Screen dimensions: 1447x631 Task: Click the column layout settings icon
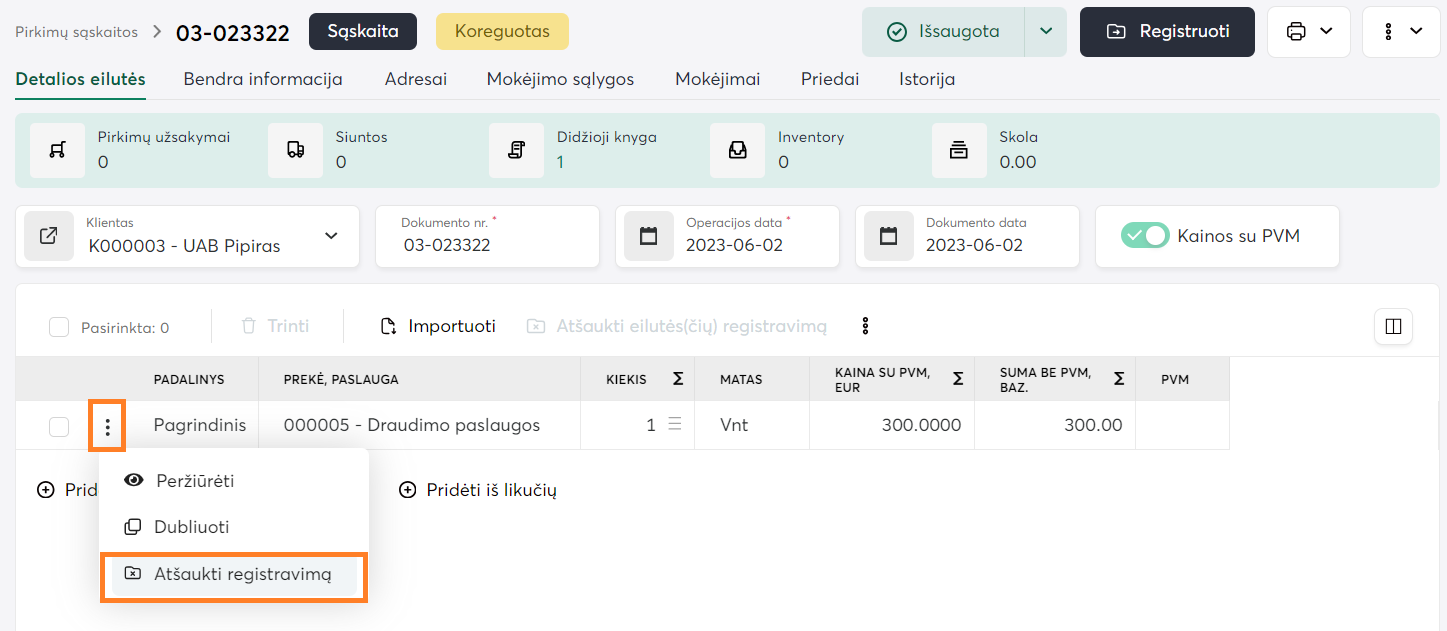coord(1393,326)
